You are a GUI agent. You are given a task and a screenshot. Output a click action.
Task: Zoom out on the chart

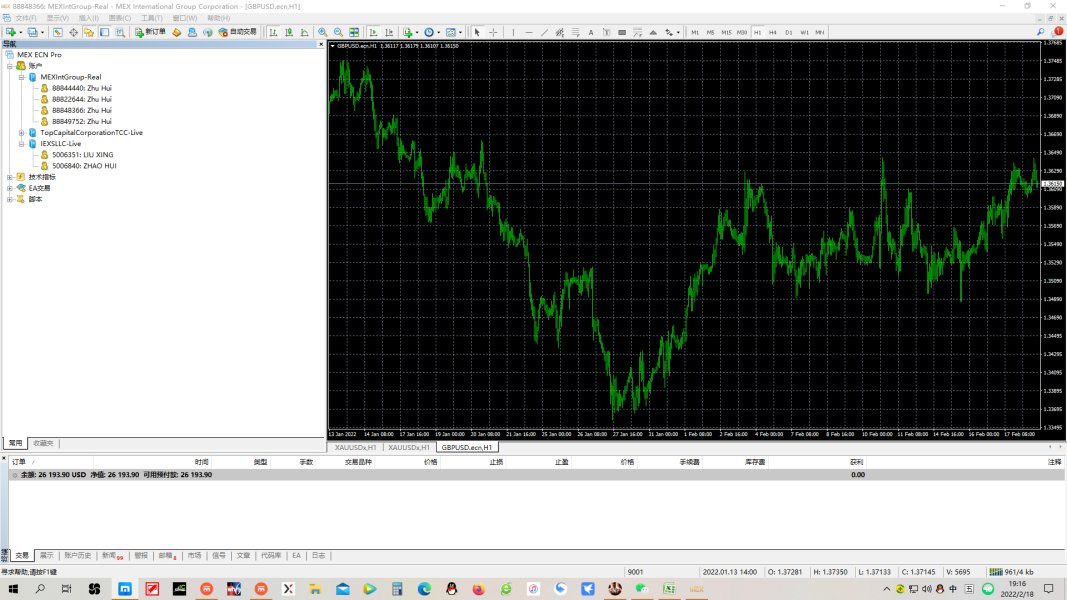[338, 32]
